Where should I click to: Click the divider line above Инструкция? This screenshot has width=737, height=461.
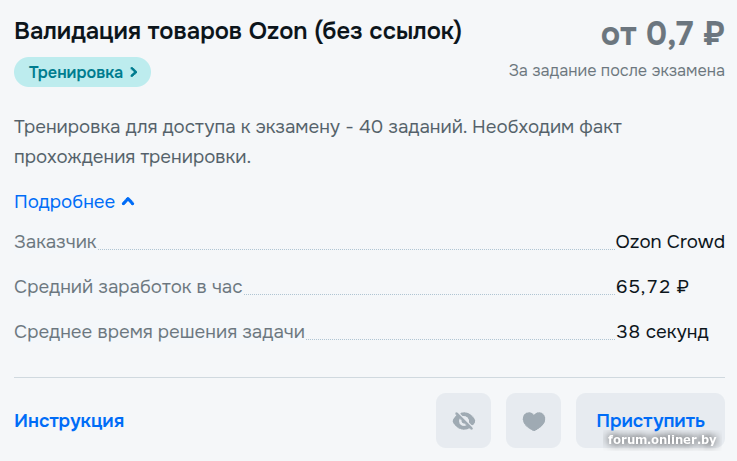tap(368, 378)
